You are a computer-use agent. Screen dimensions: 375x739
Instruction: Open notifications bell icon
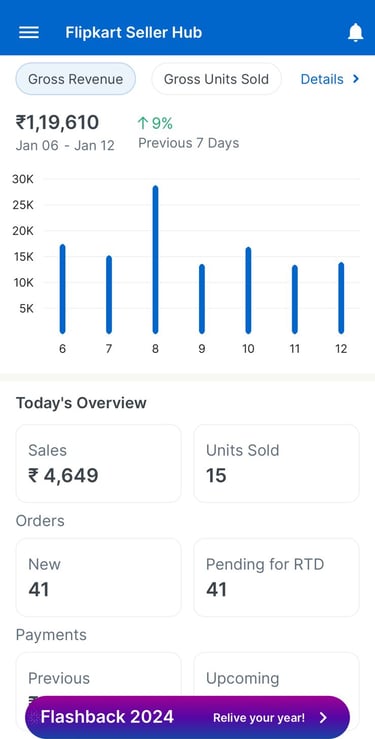[x=356, y=33]
